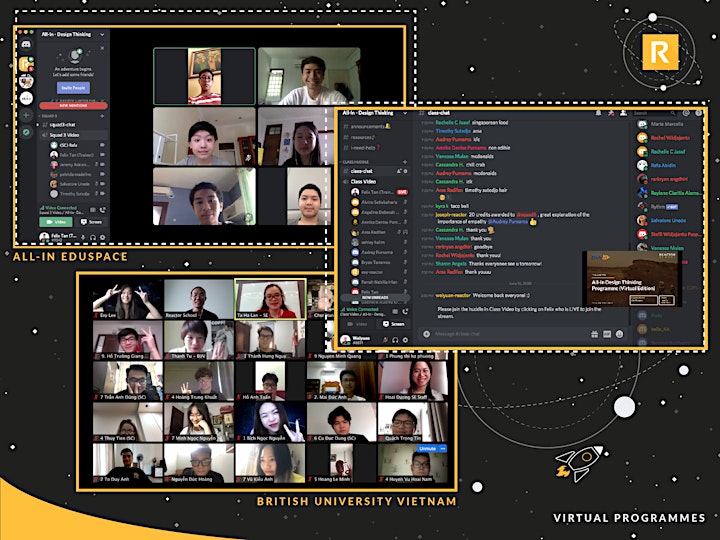Share your screen in Squad 3 Video

click(x=91, y=222)
